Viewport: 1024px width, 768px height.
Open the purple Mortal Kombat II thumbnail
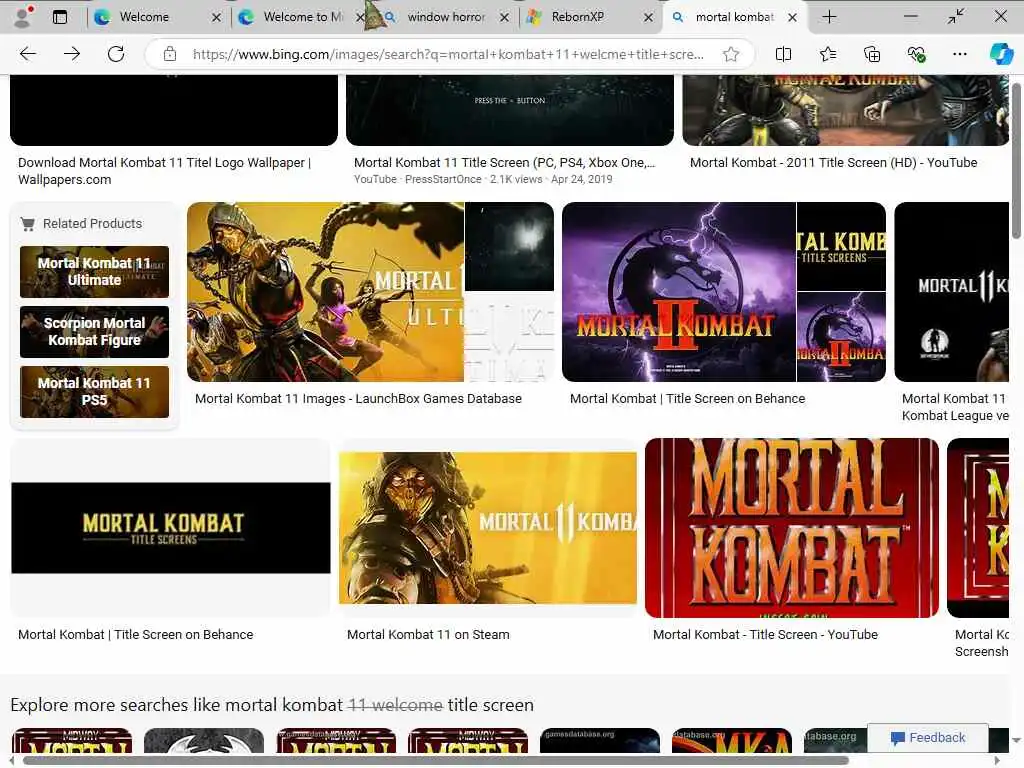679,292
